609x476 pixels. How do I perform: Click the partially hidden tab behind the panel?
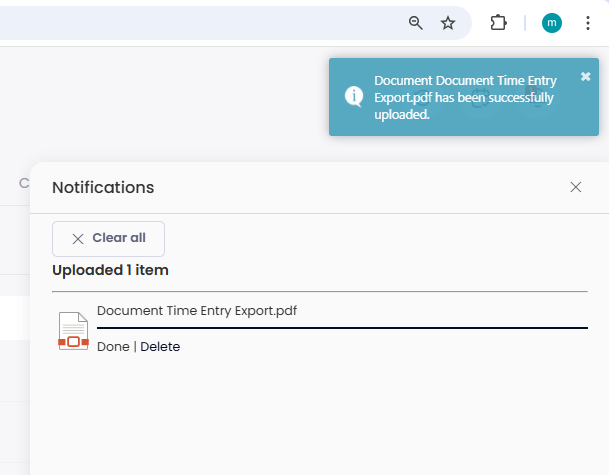click(x=22, y=183)
